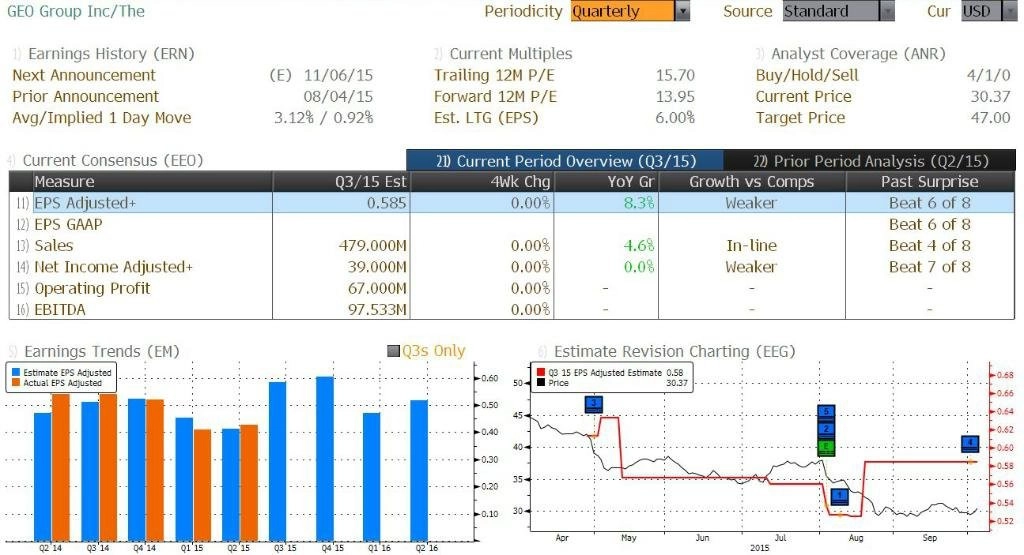
Task: Open the Source dropdown arrow
Action: 887,11
